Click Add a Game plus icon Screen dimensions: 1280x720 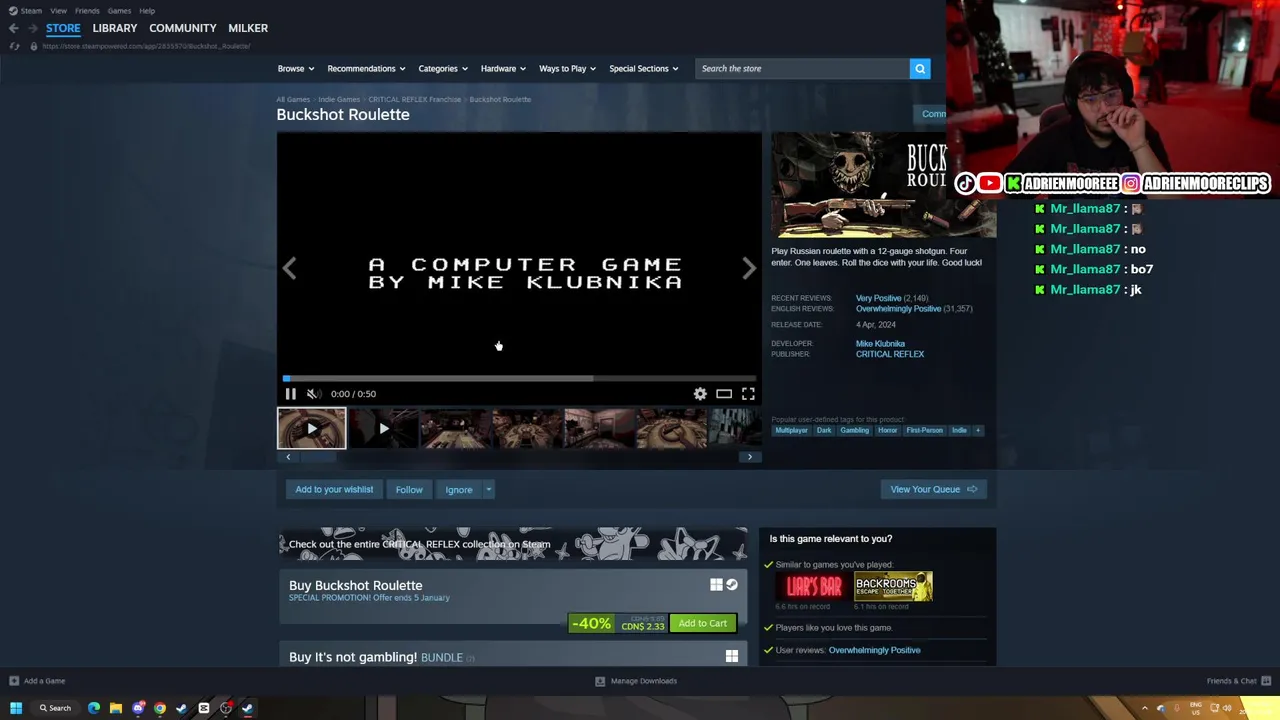(14, 681)
